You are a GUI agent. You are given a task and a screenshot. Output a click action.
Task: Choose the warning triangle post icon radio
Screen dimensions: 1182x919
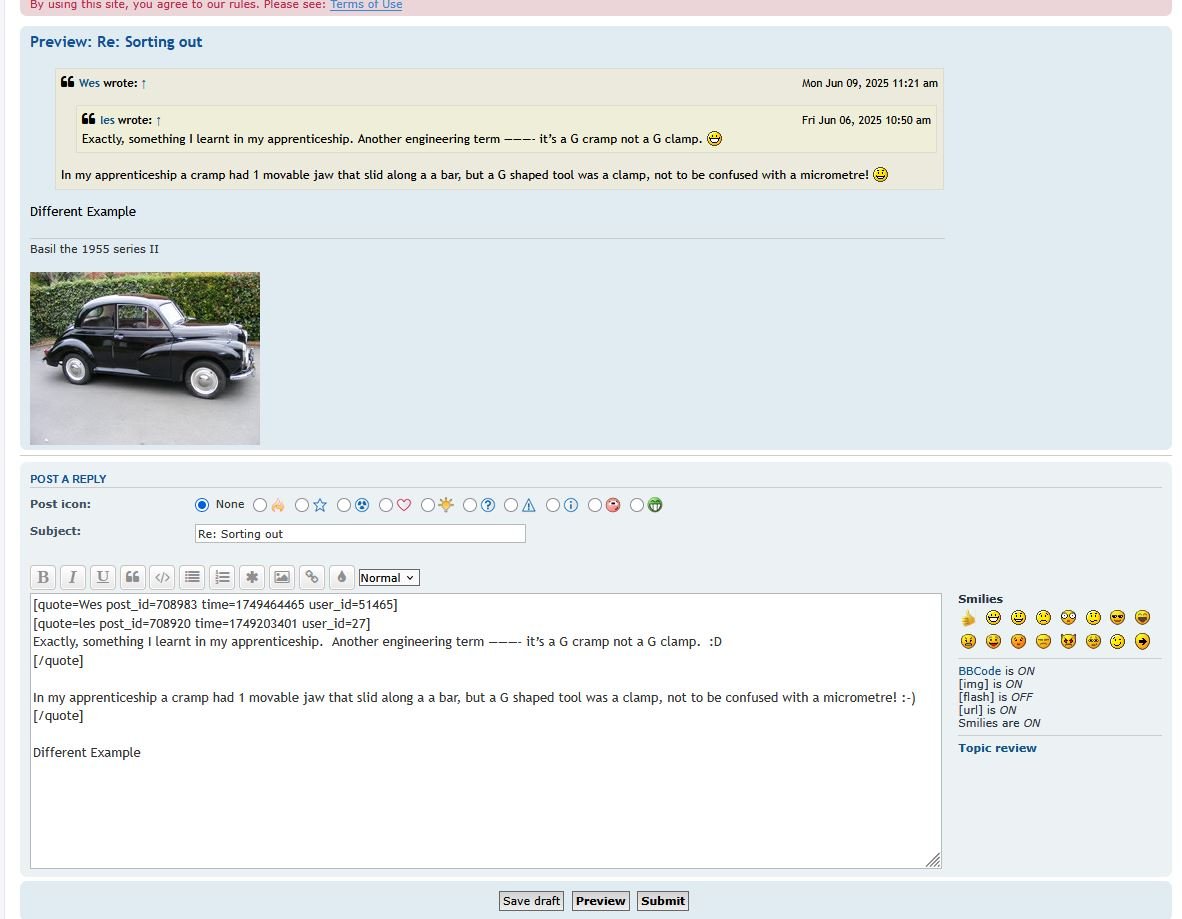tap(511, 505)
